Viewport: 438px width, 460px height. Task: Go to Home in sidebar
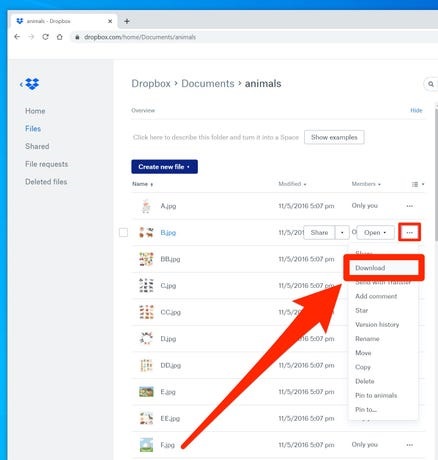(x=35, y=111)
